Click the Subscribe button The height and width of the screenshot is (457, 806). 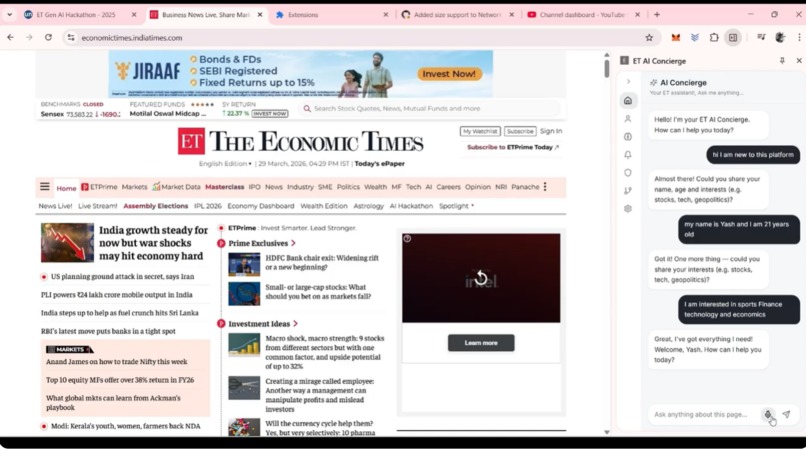tap(520, 132)
